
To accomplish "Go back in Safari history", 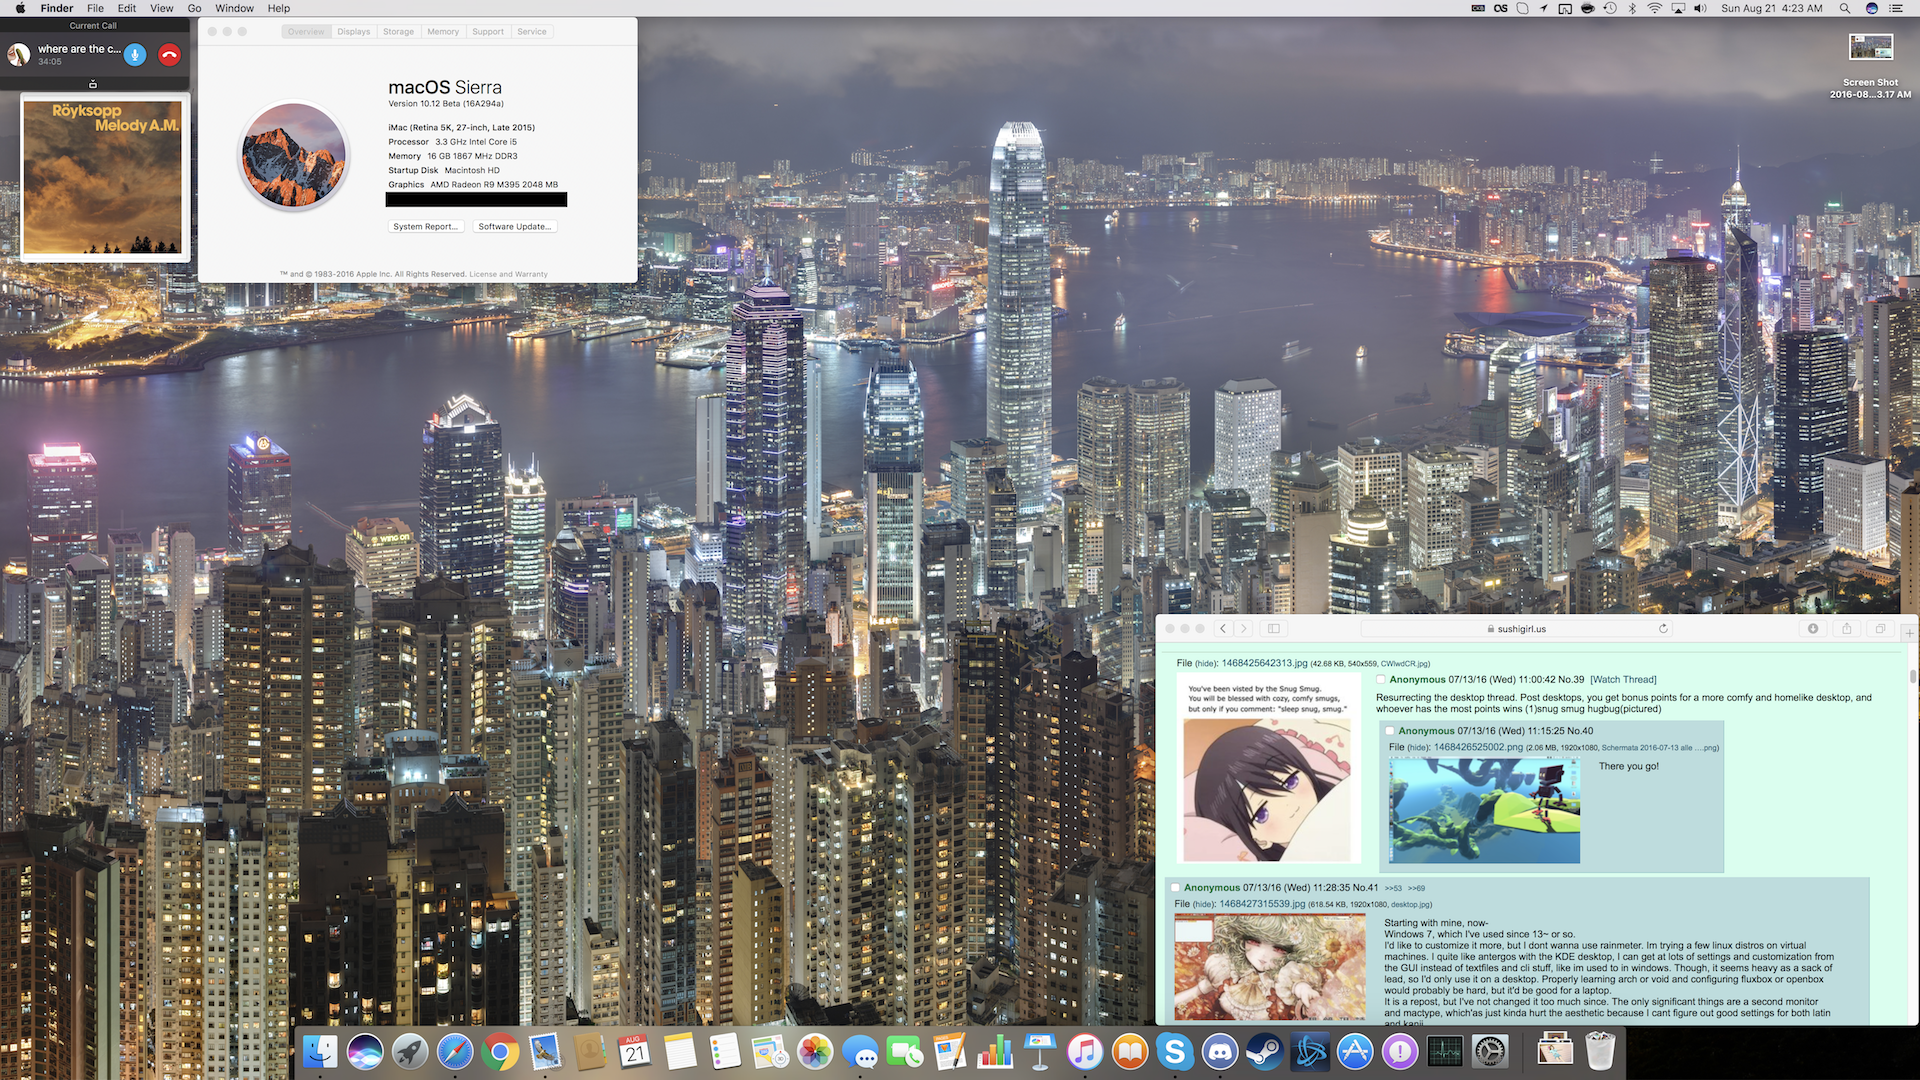I will [x=1223, y=629].
